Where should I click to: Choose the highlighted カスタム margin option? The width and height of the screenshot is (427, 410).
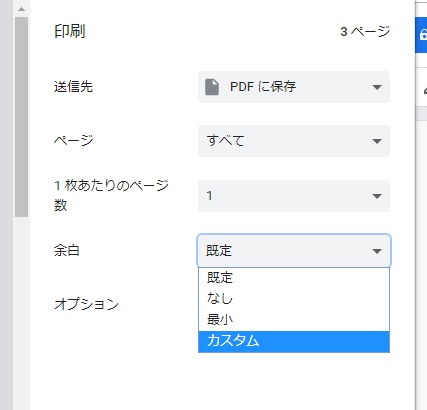click(294, 341)
